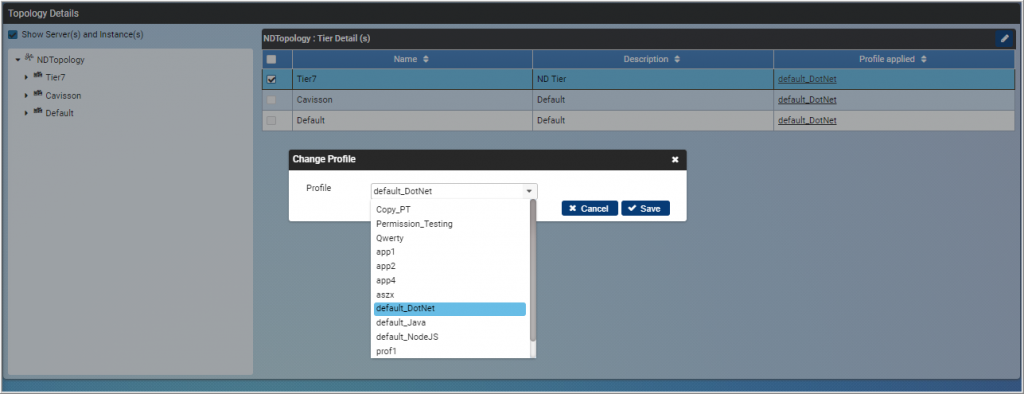Close the Change Profile dialog with X
The width and height of the screenshot is (1024, 394).
click(675, 159)
